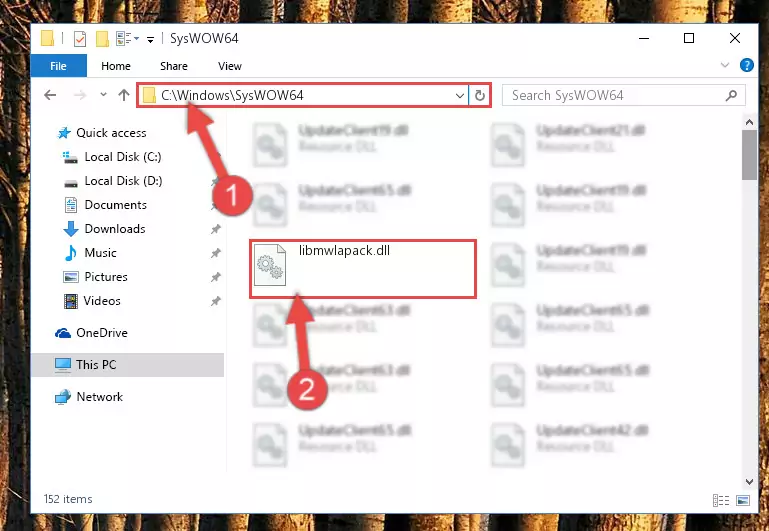Click the libmwlapack.dll gear file icon
Screen dimensions: 769x531
click(x=270, y=265)
